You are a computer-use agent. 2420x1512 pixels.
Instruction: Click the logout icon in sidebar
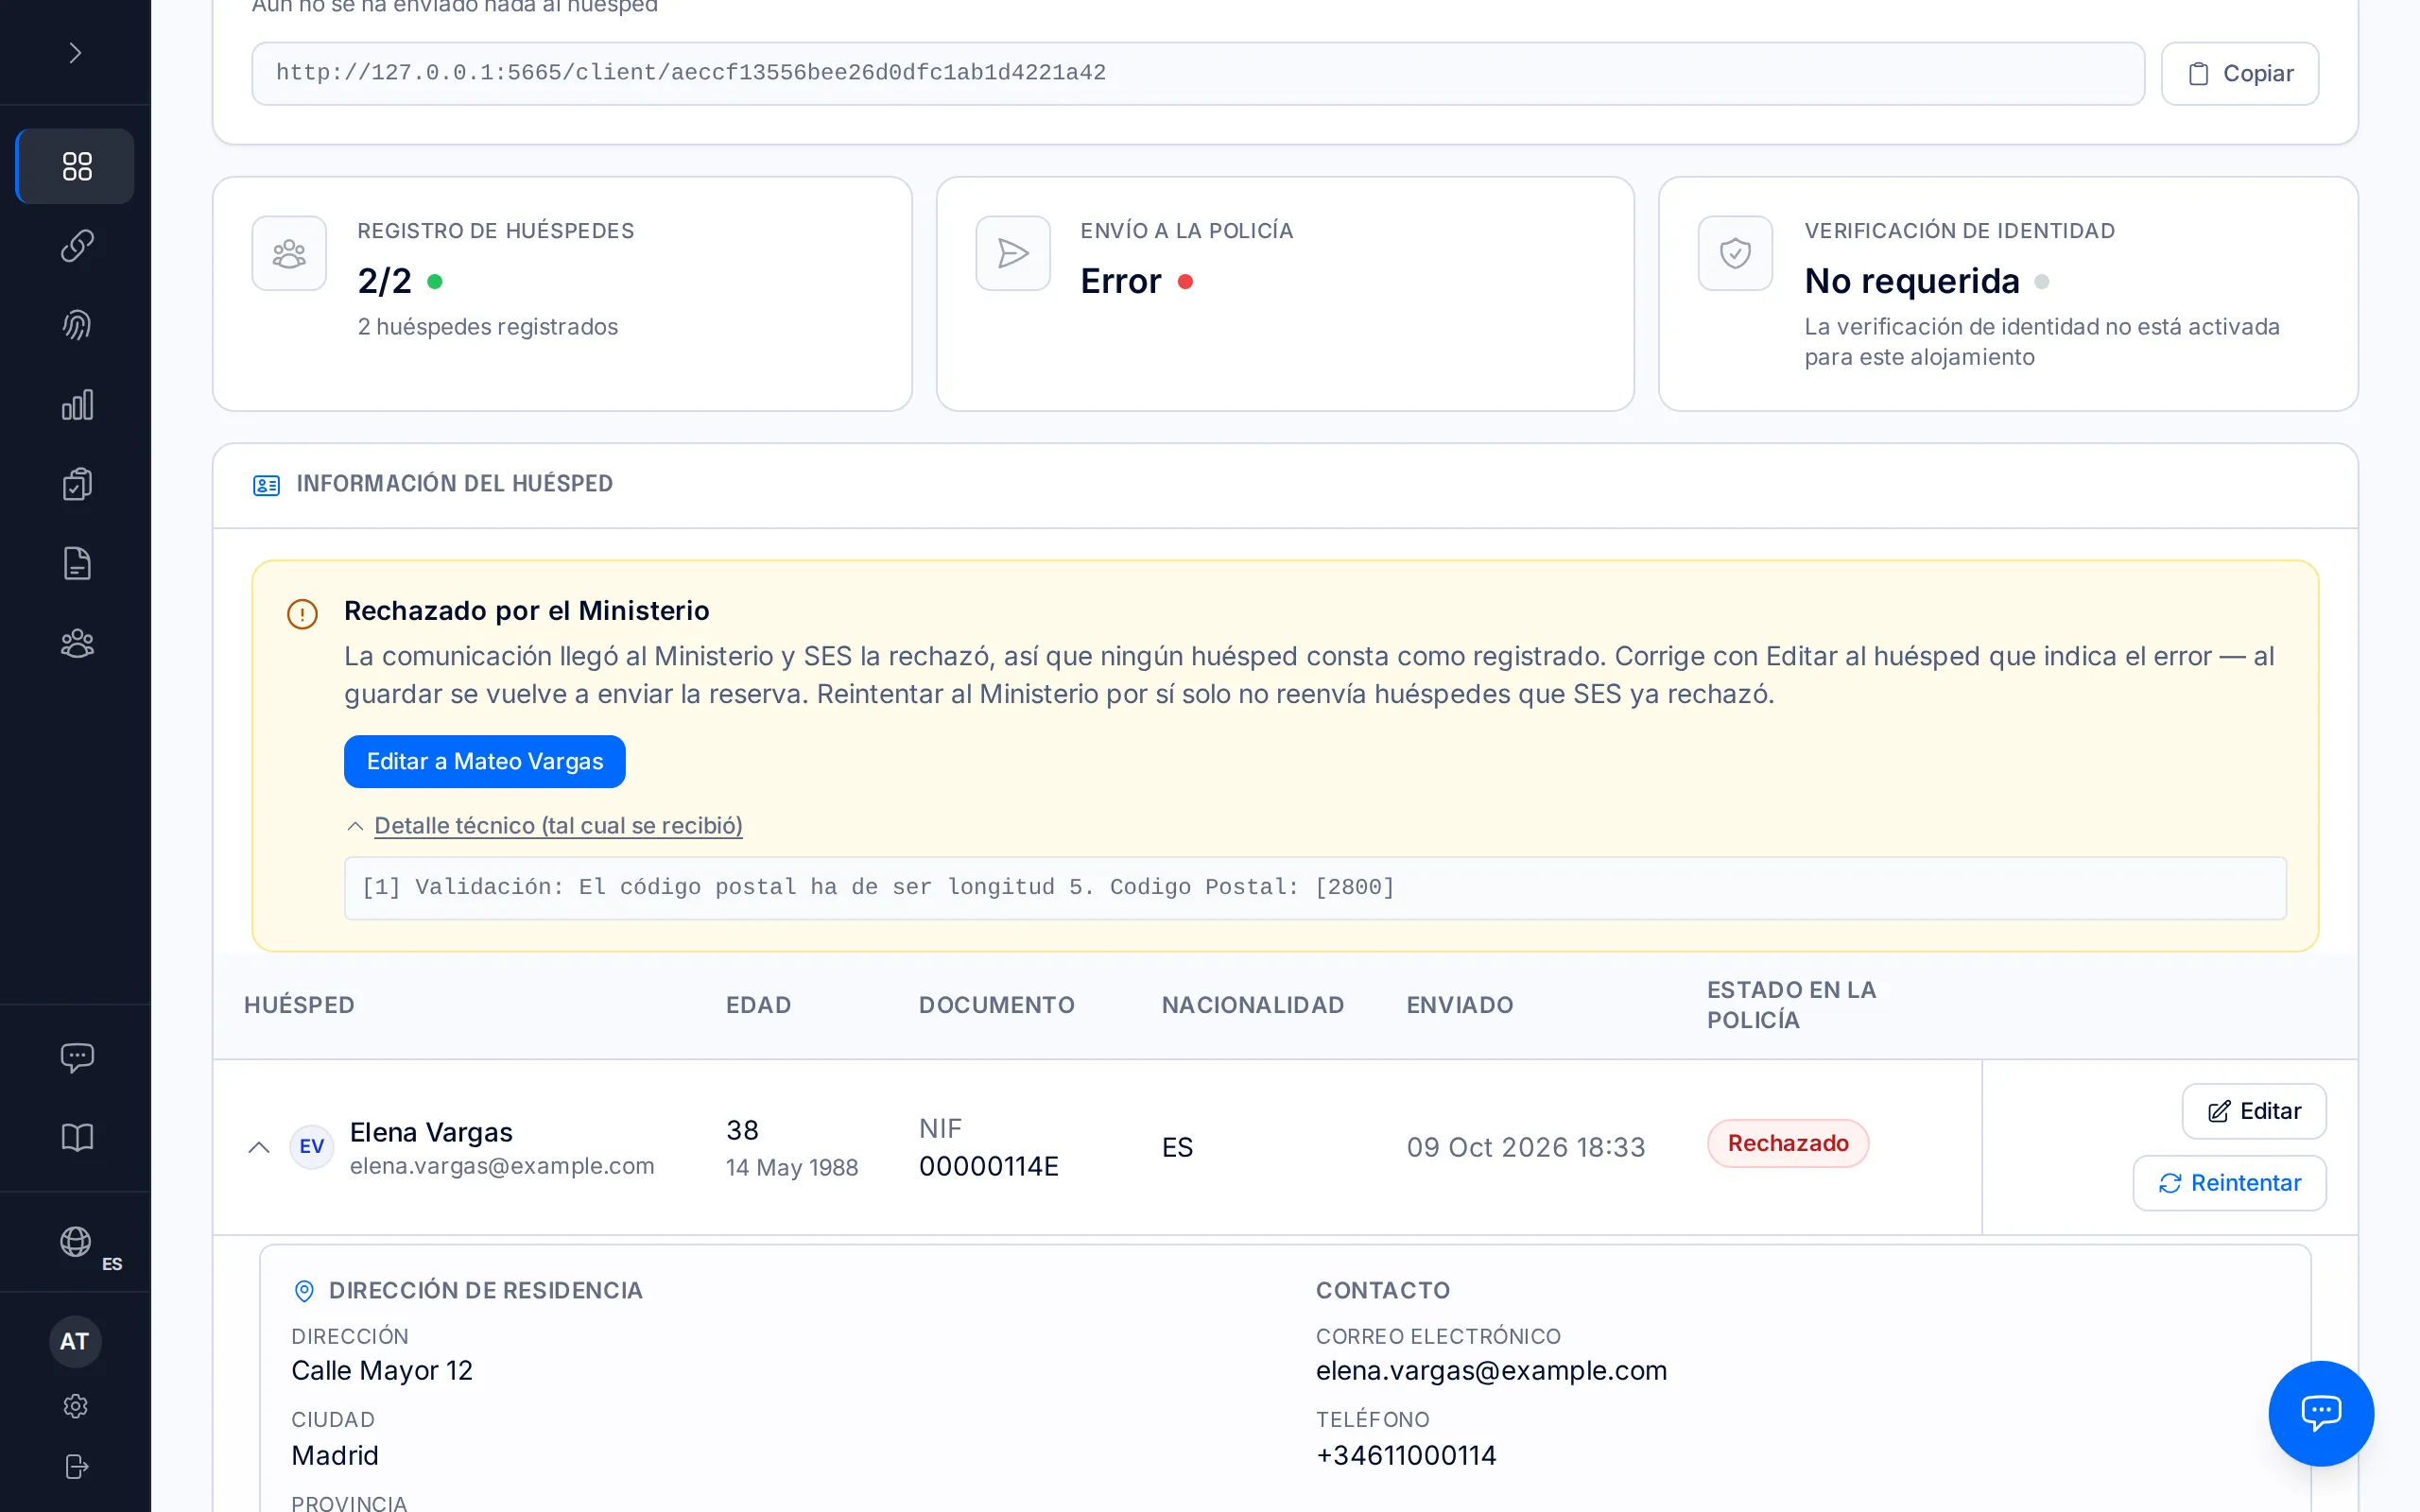[76, 1466]
